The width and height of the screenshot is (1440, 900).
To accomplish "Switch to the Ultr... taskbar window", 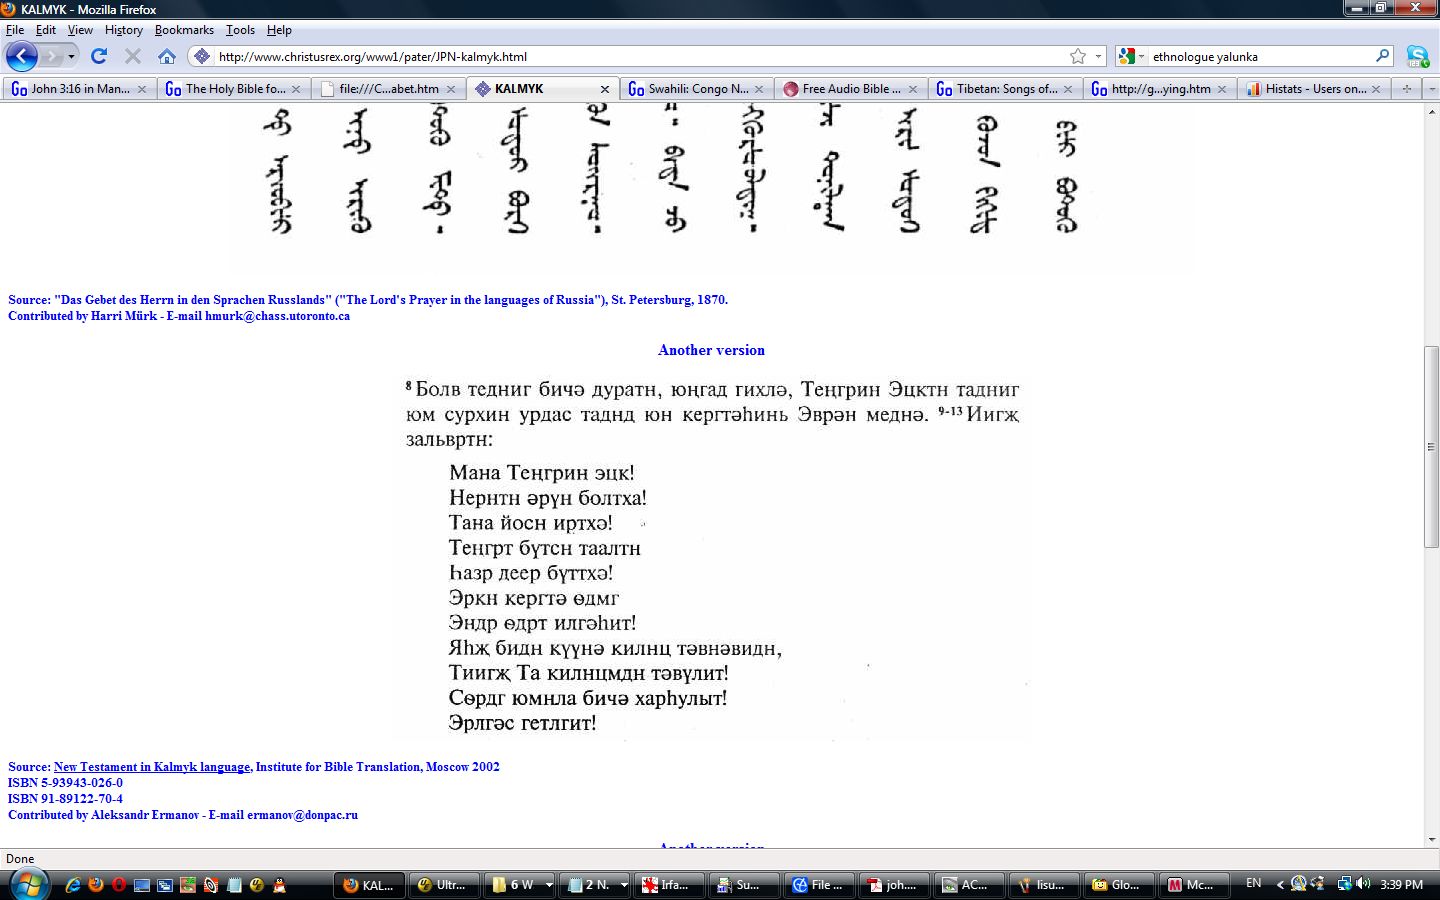I will [443, 885].
